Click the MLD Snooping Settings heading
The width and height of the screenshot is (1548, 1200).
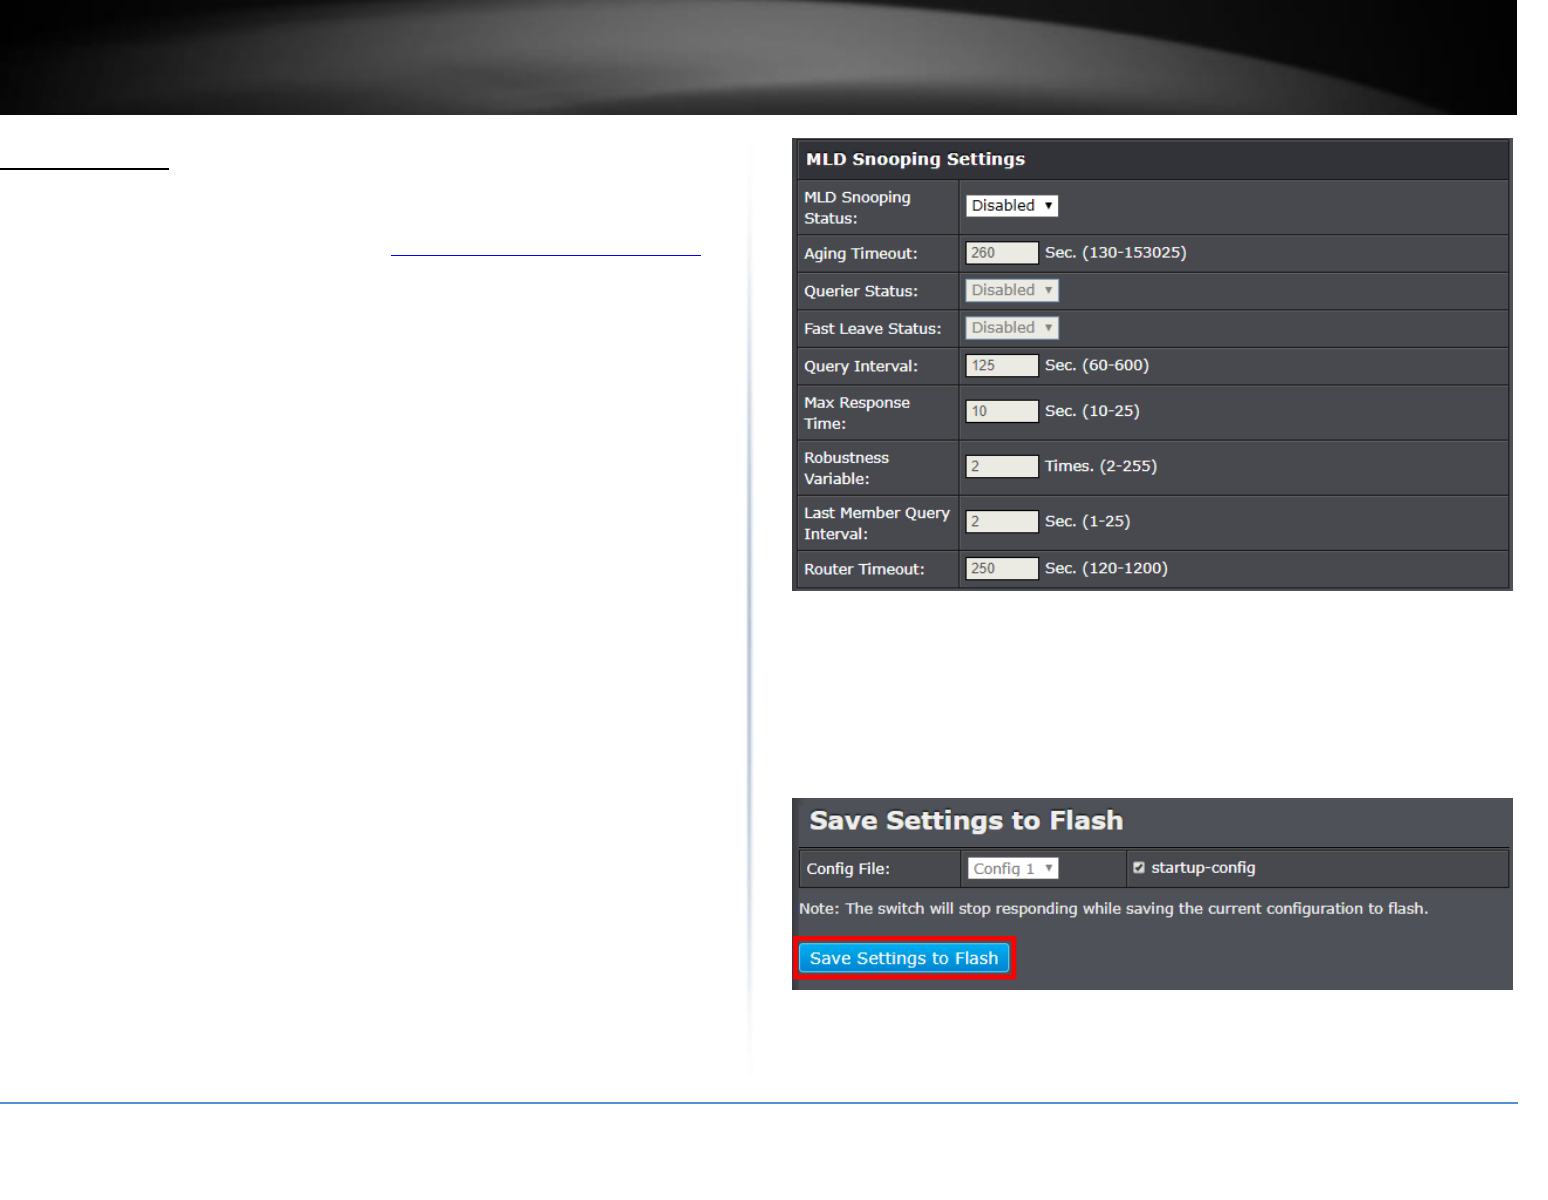[915, 159]
